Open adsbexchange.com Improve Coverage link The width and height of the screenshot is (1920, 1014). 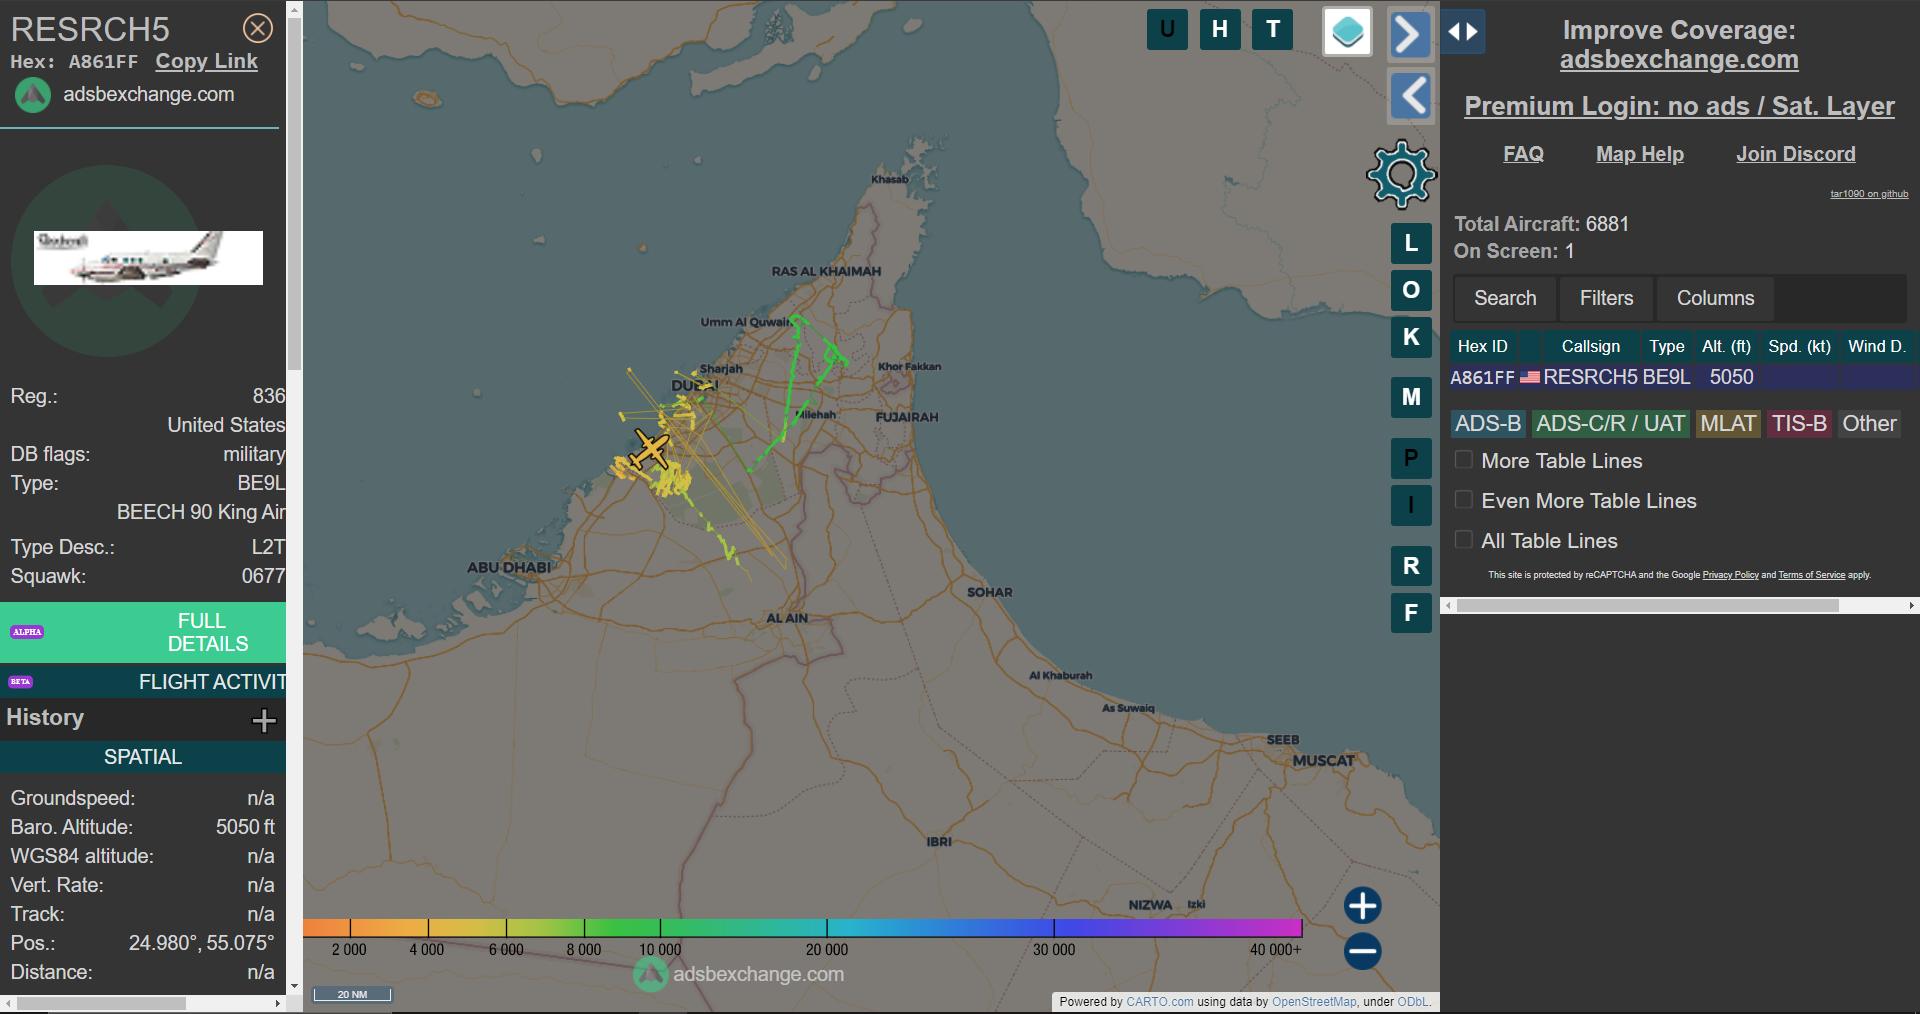[1679, 59]
